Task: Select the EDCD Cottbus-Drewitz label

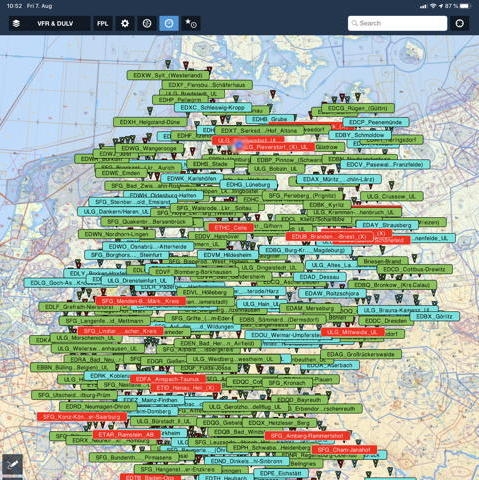Action: pyautogui.click(x=414, y=269)
